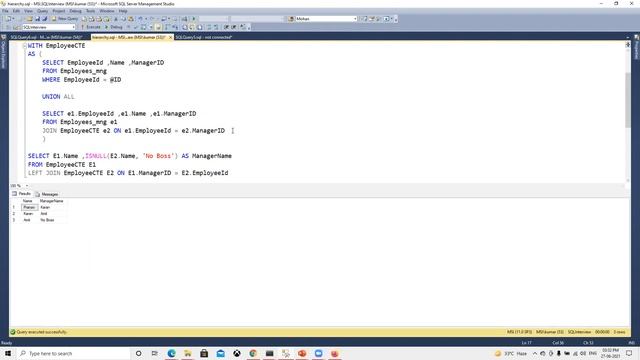Screen dimensions: 640x360
Task: Select the Pranav cell in row 1
Action: tap(29, 207)
